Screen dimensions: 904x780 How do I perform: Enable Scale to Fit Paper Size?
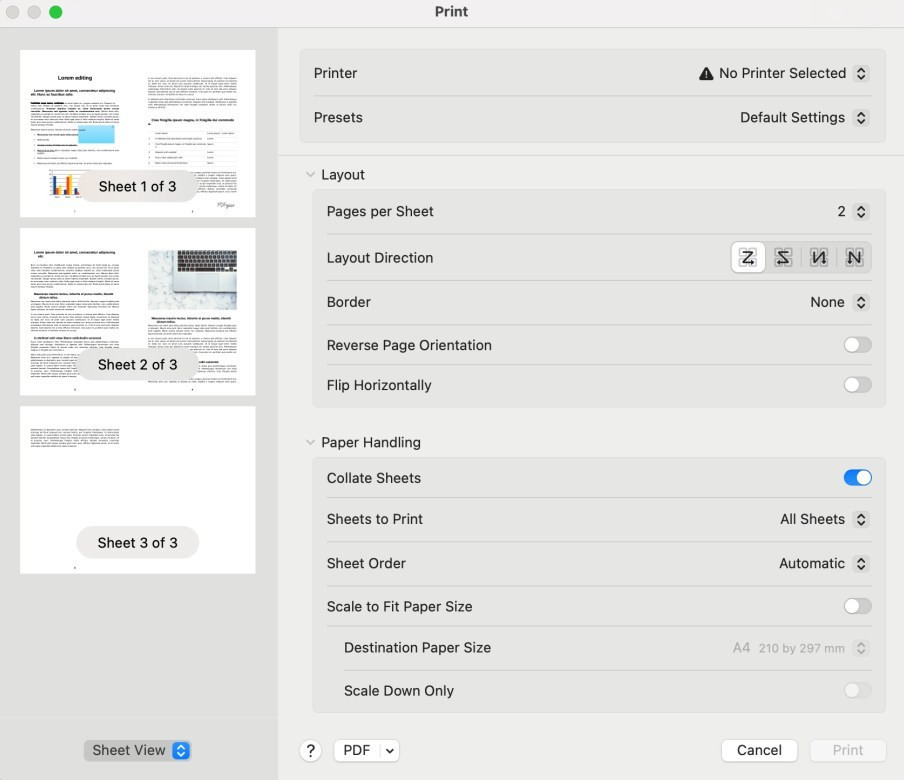pos(857,606)
